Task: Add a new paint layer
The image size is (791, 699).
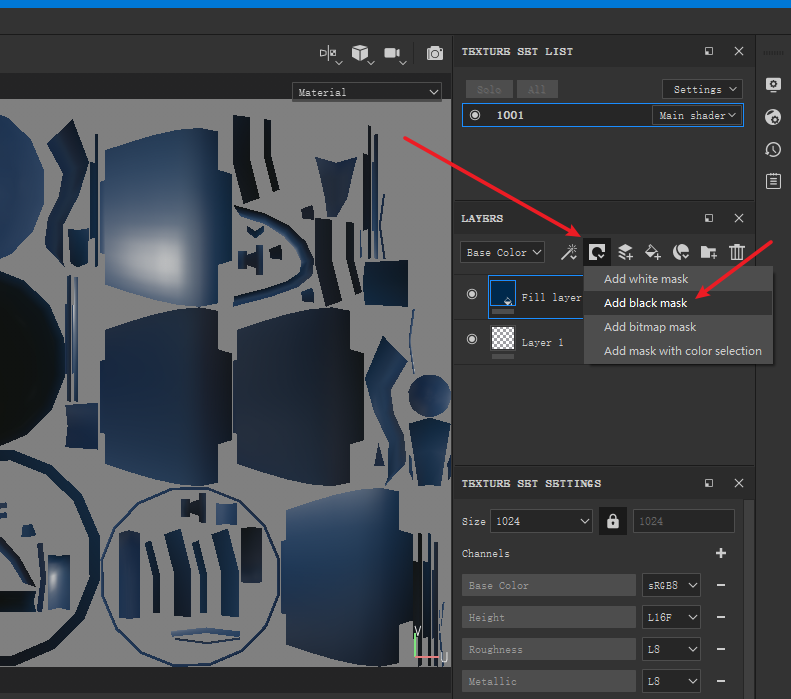Action: (626, 252)
